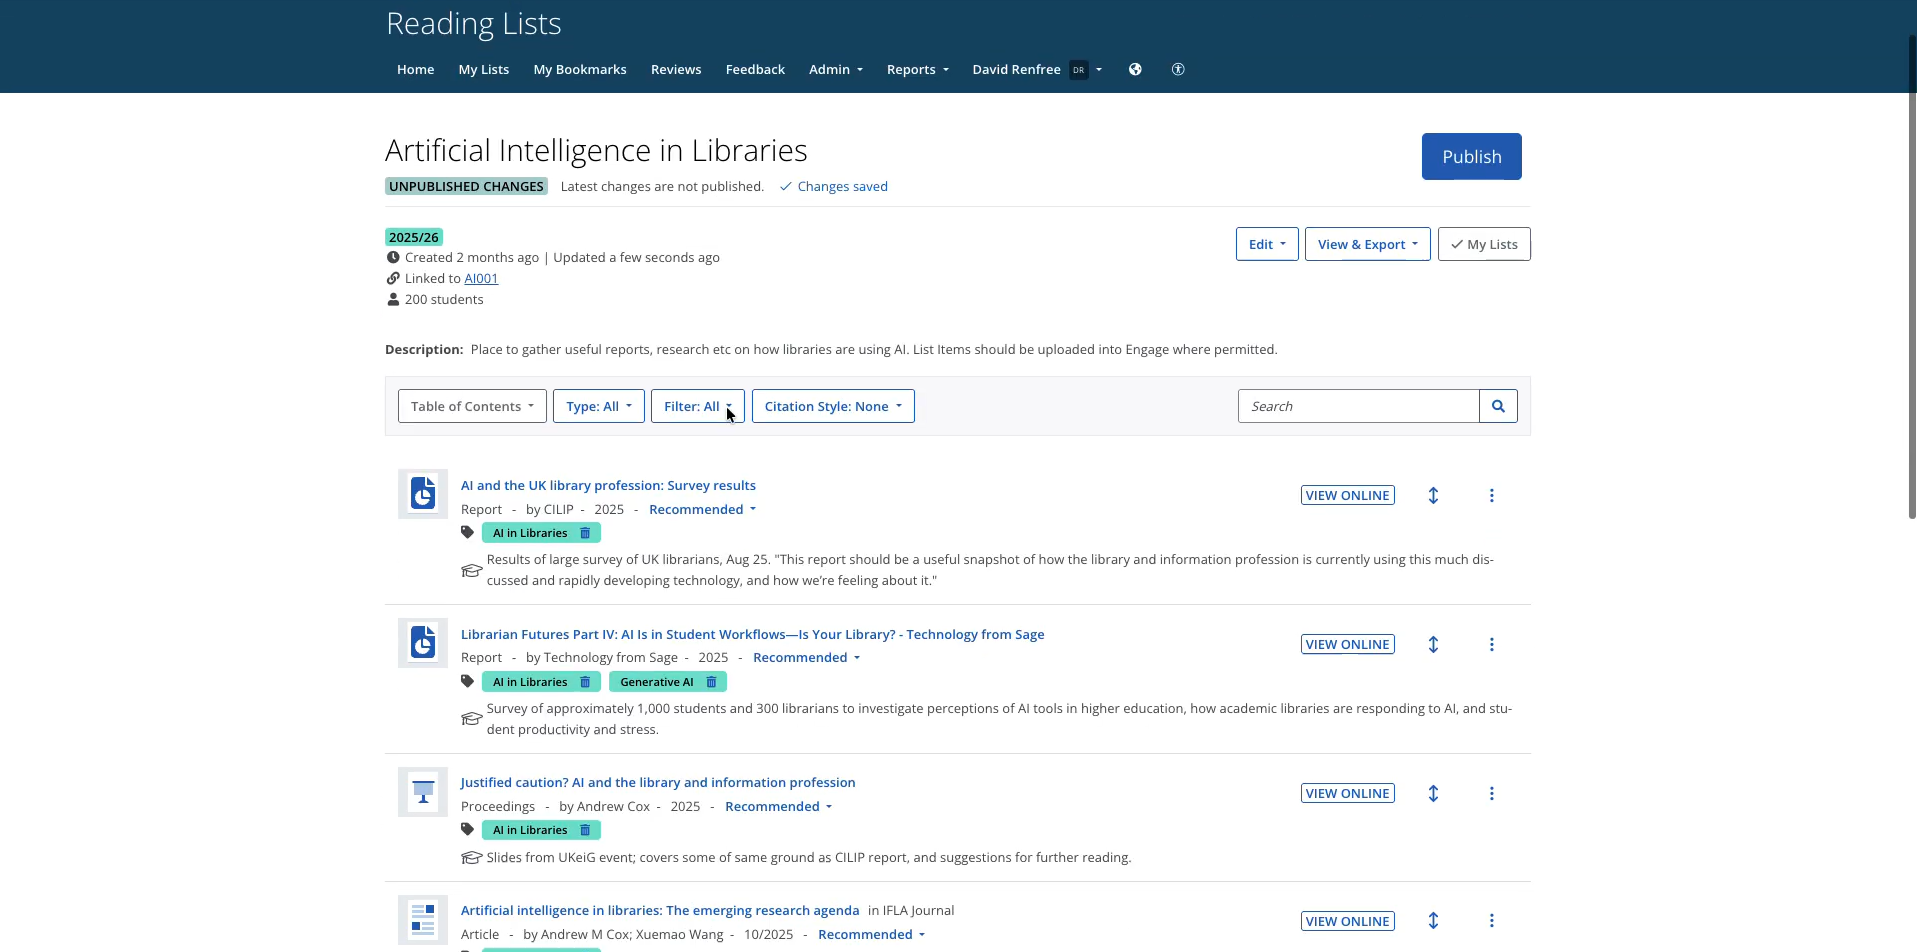Click the globe language icon in navbar
The image size is (1917, 952).
click(1135, 69)
